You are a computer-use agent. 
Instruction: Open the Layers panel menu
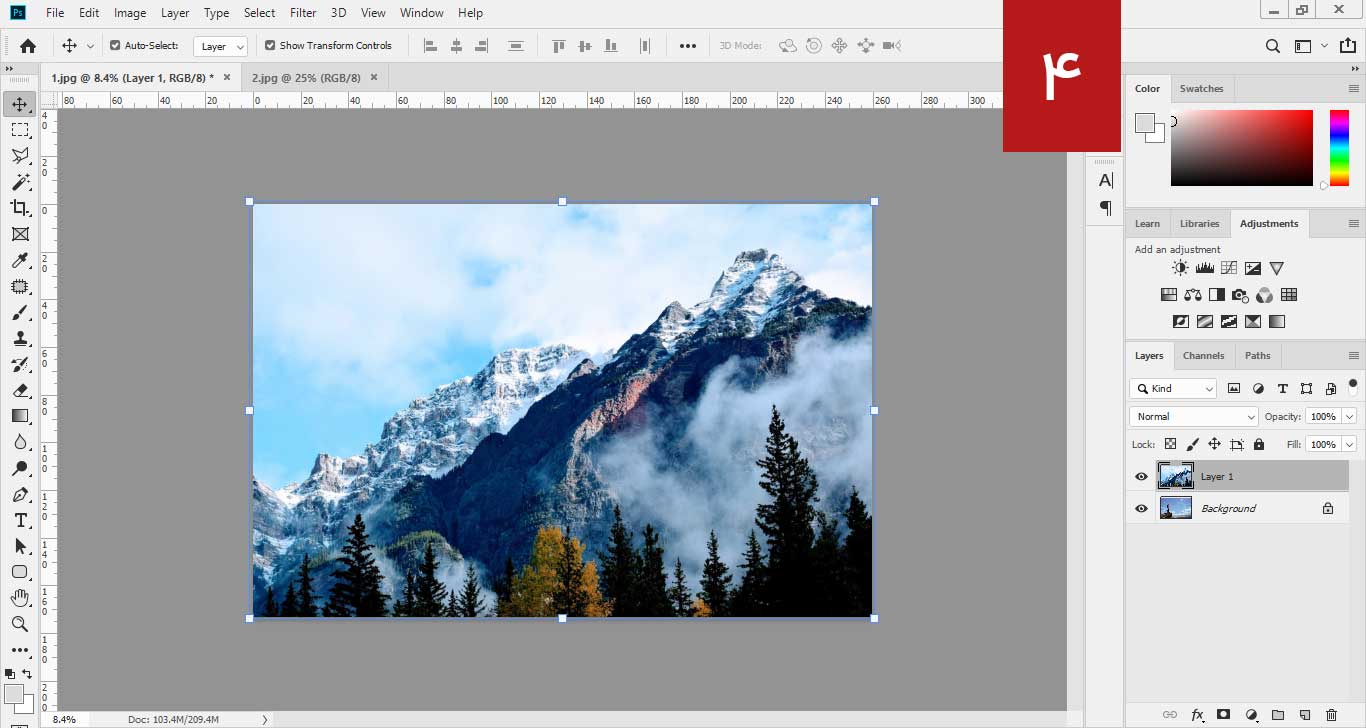click(x=1354, y=355)
